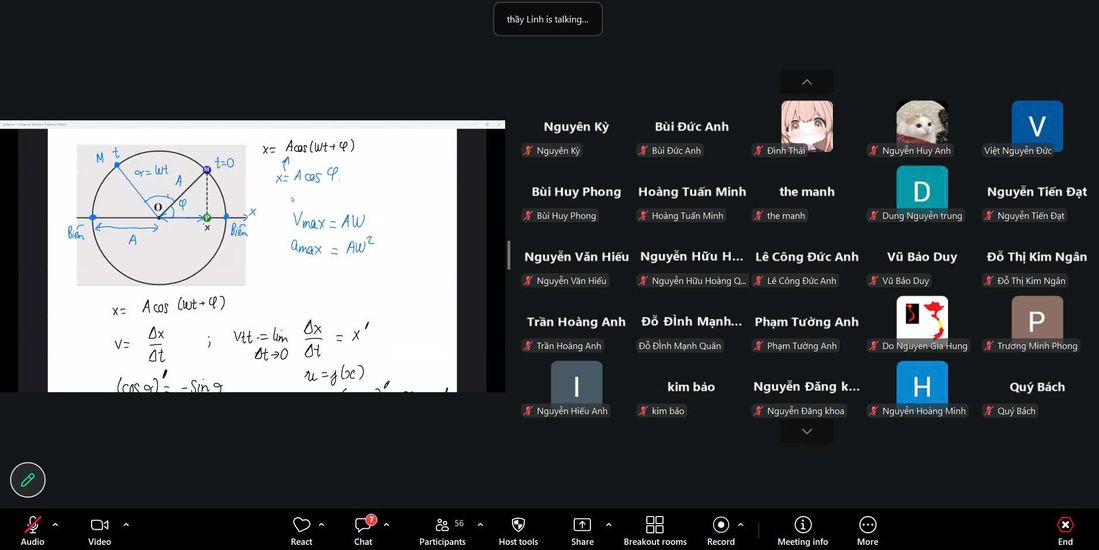Open the More options menu
Image resolution: width=1099 pixels, height=550 pixels.
(867, 530)
